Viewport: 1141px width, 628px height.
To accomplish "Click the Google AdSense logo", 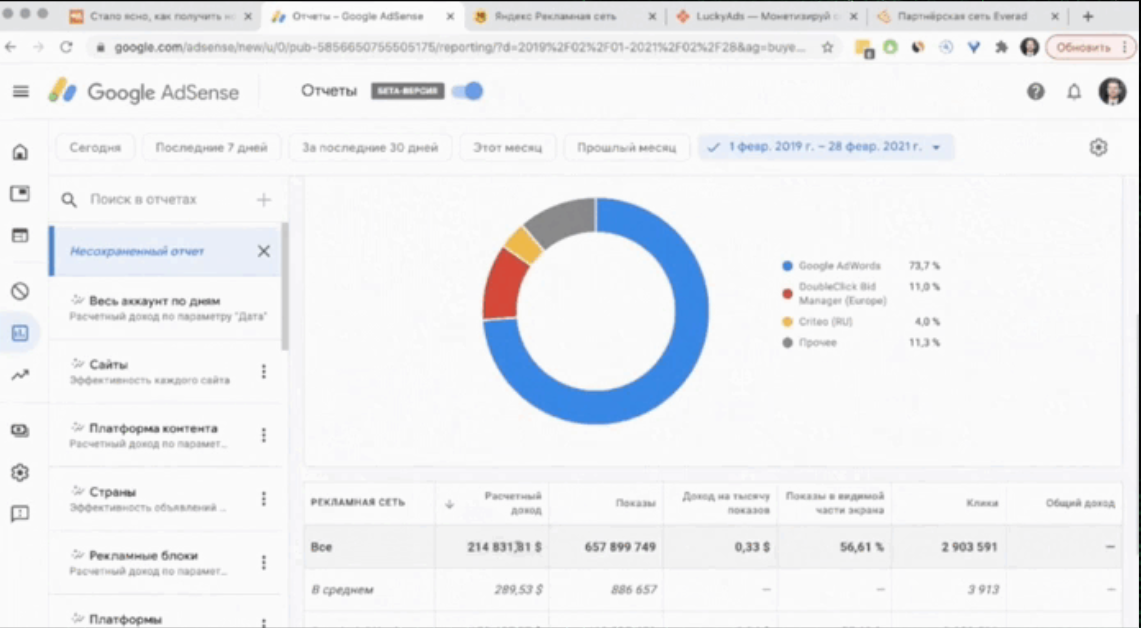I will 144,92.
